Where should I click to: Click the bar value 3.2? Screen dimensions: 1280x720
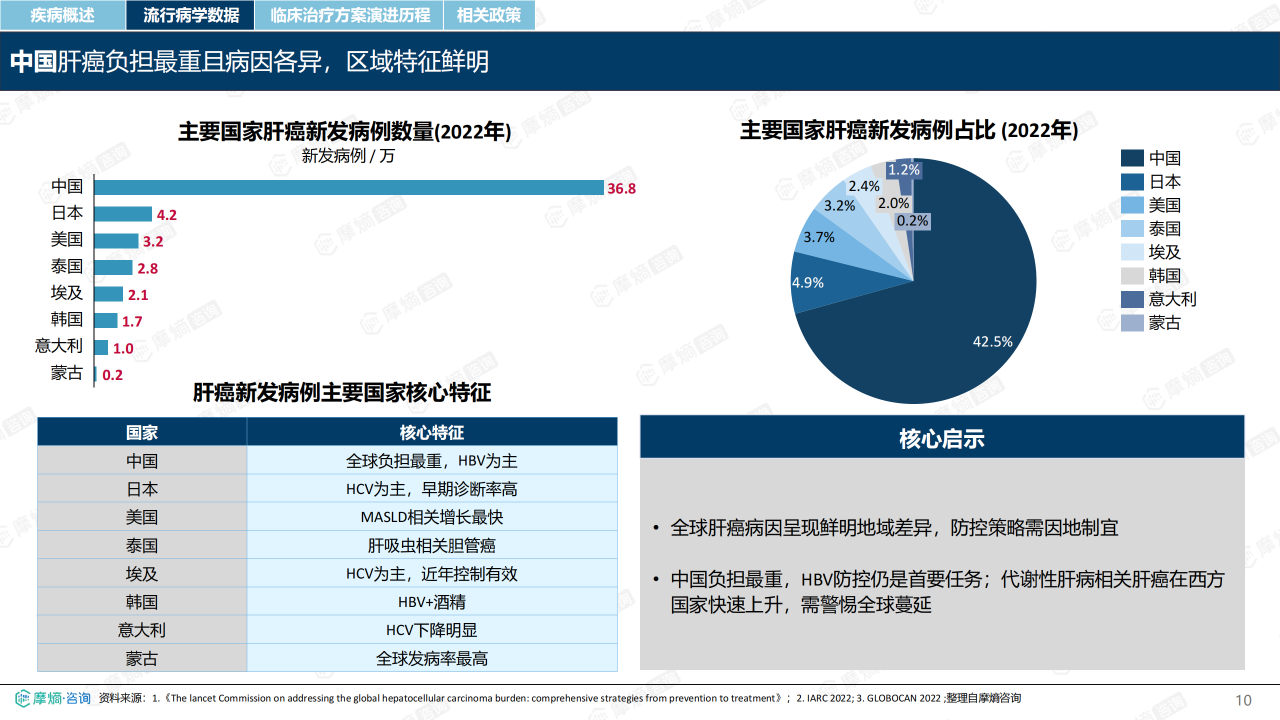[153, 242]
